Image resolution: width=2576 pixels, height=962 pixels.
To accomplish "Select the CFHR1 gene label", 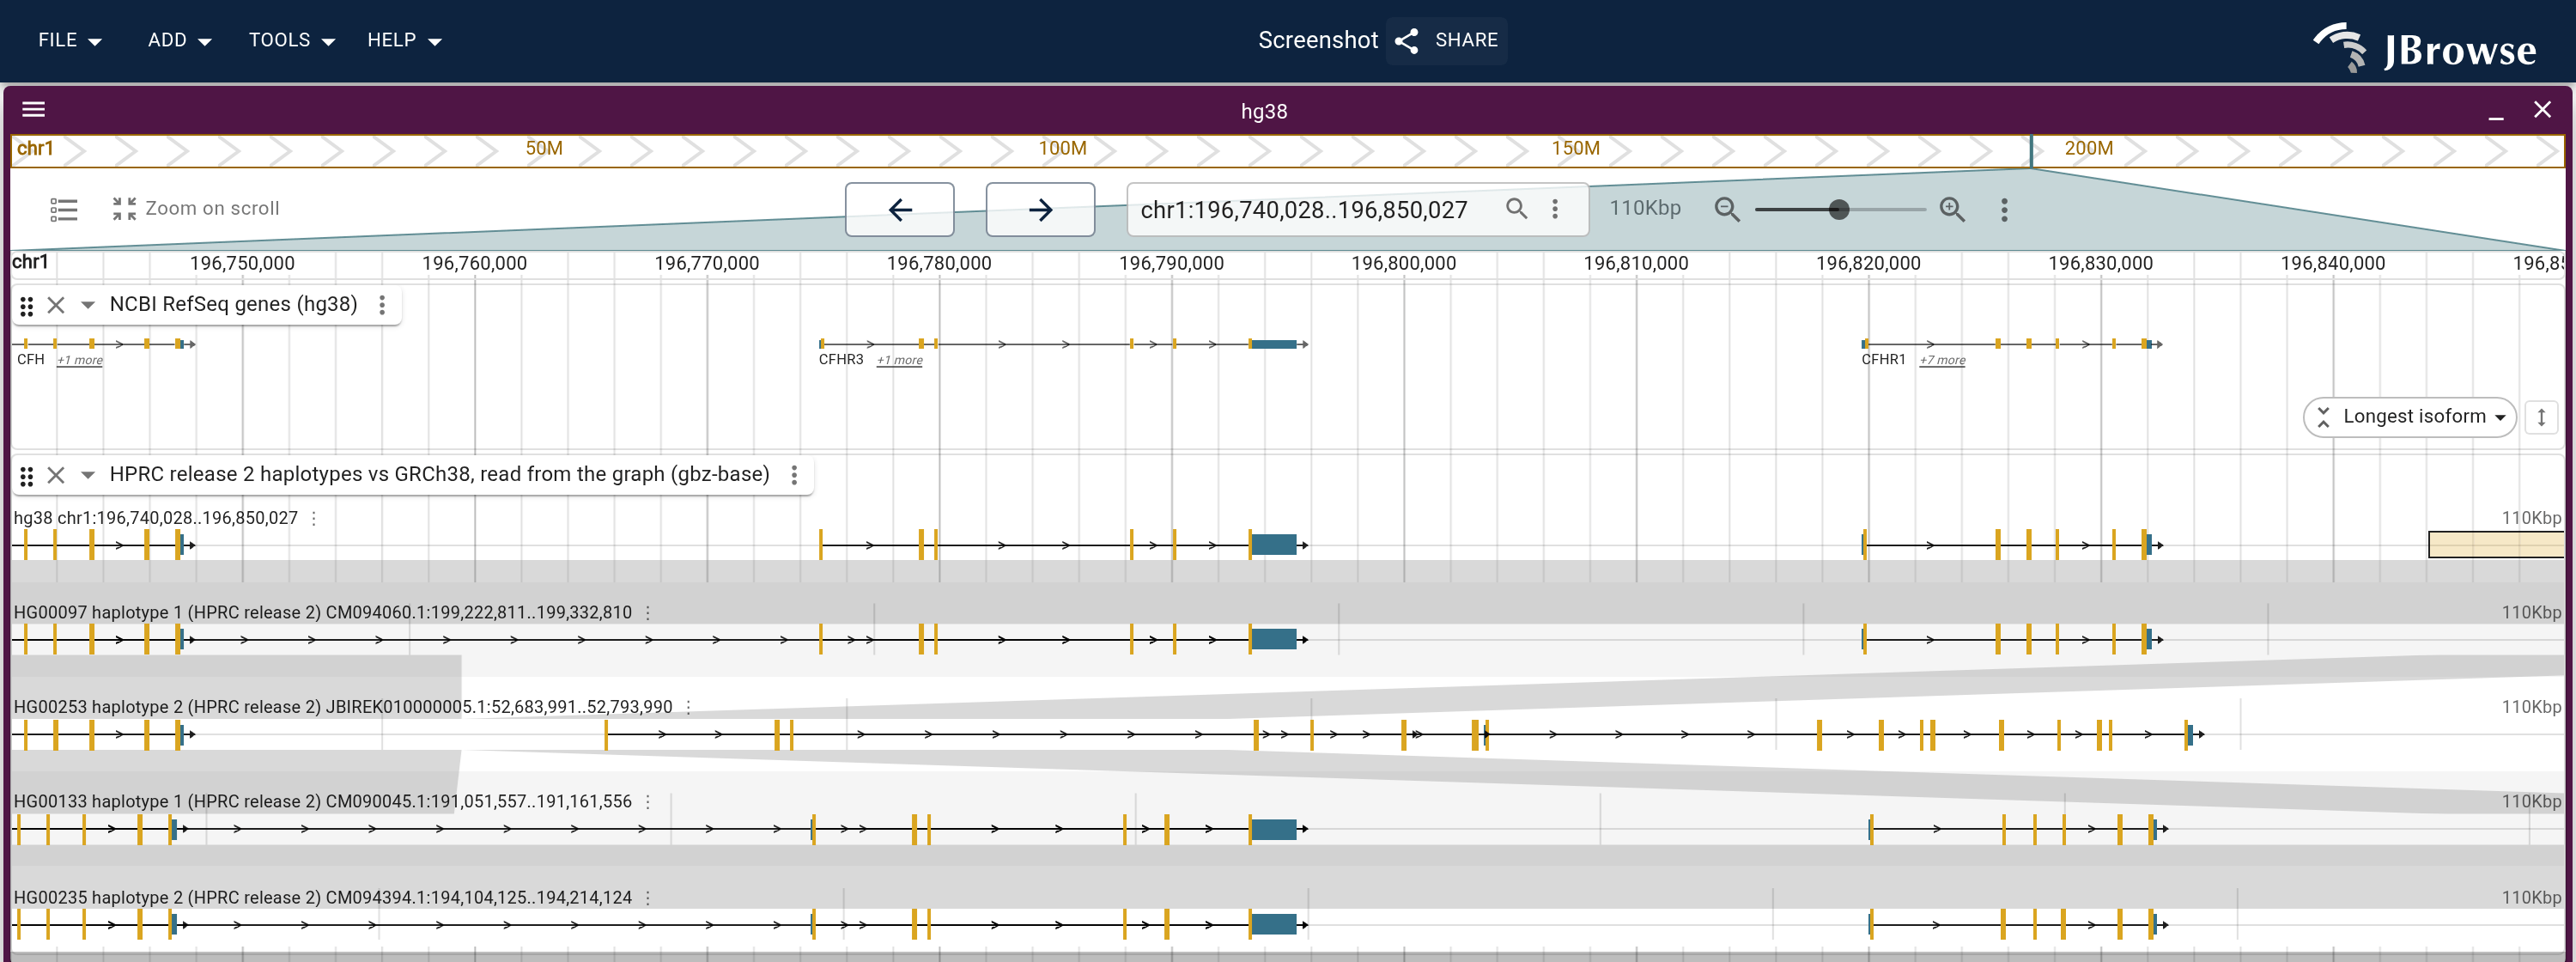I will [x=1883, y=359].
